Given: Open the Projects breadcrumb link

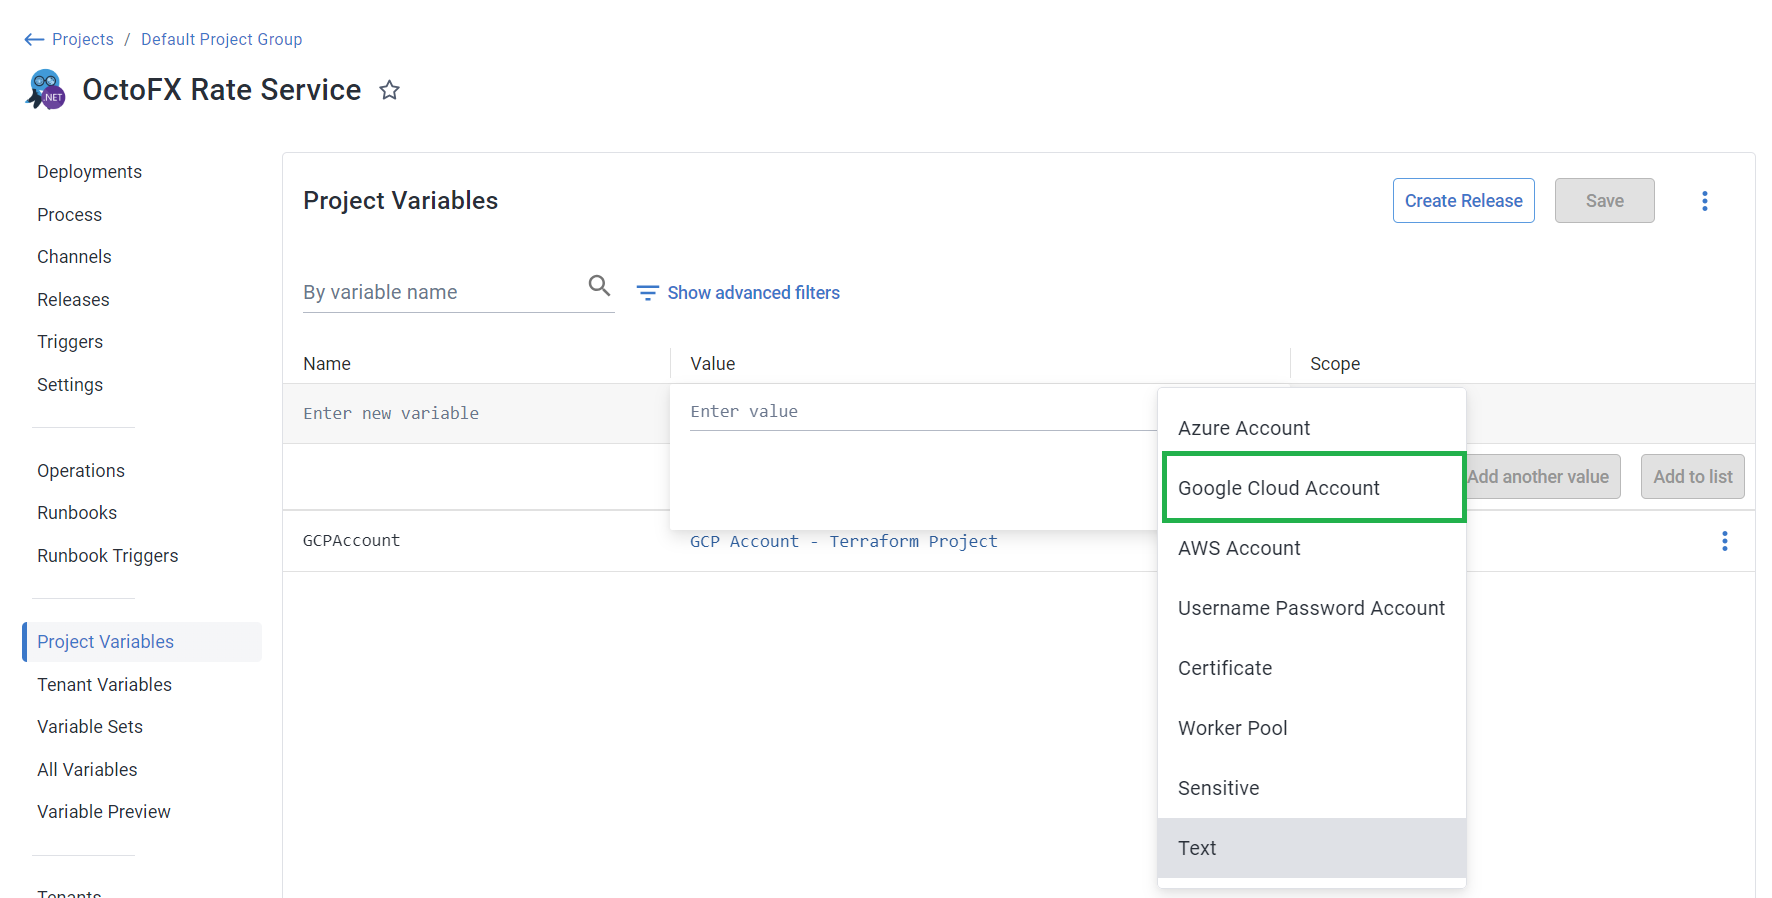Looking at the screenshot, I should (83, 39).
